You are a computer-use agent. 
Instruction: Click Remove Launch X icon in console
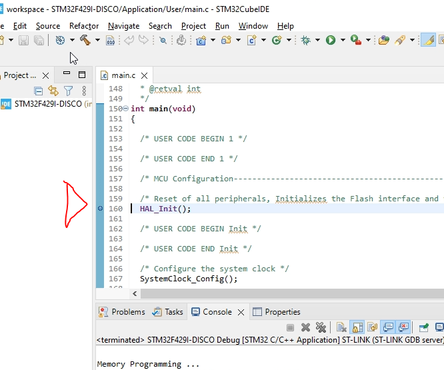click(x=305, y=328)
